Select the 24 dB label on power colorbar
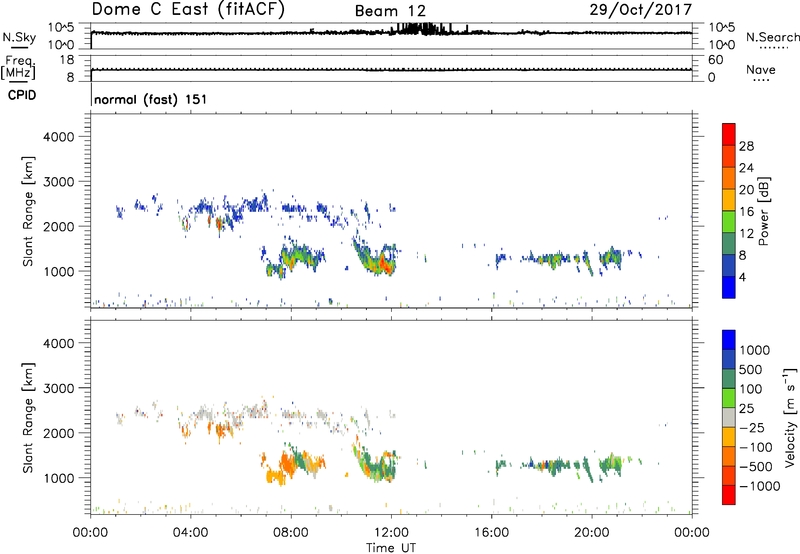Image resolution: width=800 pixels, height=554 pixels. [746, 168]
